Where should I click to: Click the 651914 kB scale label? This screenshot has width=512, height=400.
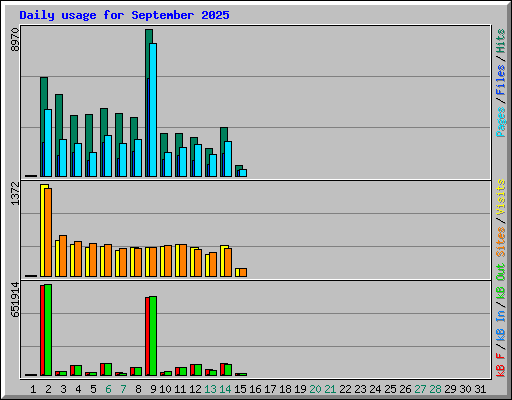15,300
